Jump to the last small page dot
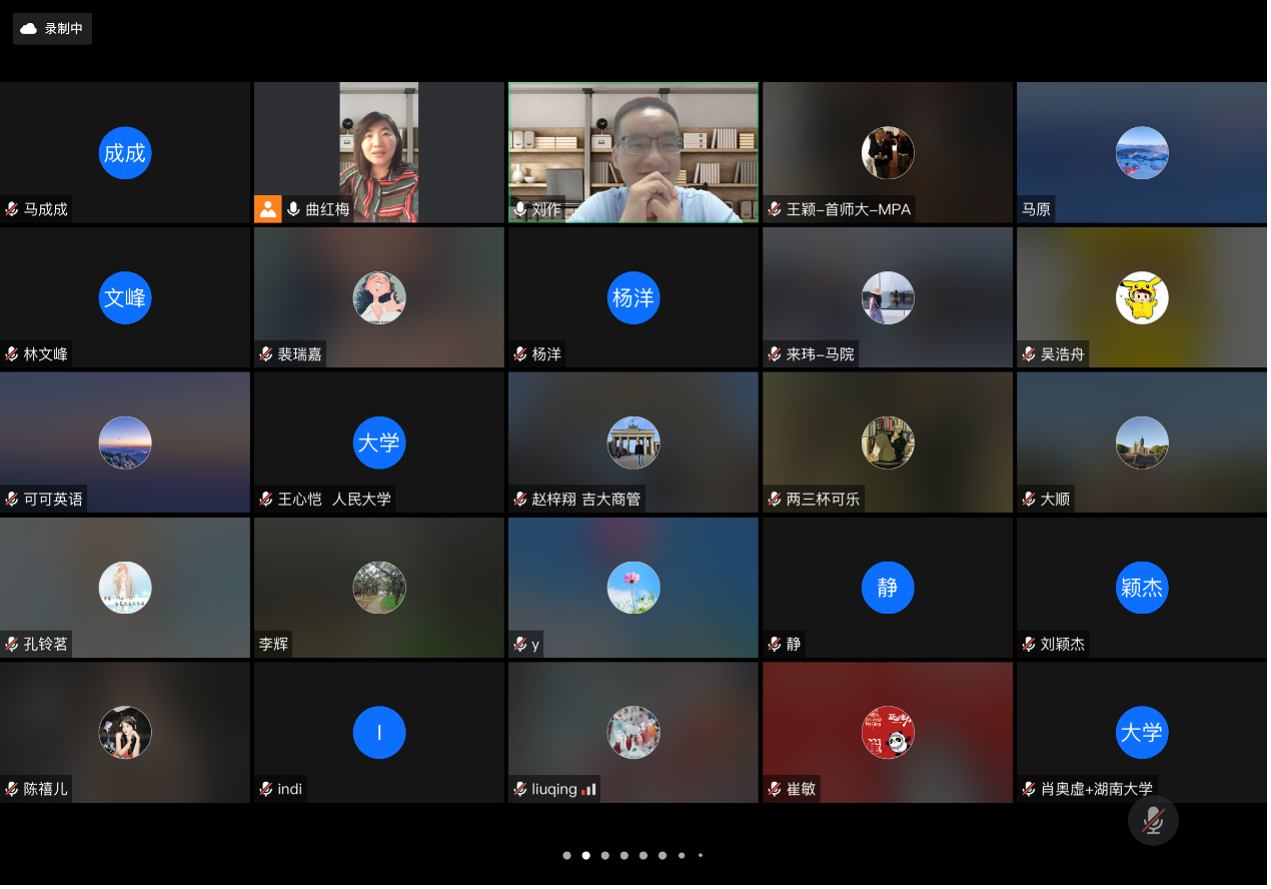 700,856
